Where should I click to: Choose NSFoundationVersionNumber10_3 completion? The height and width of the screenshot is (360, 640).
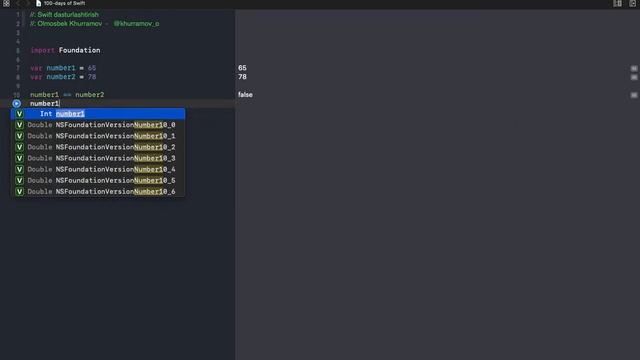(98, 158)
